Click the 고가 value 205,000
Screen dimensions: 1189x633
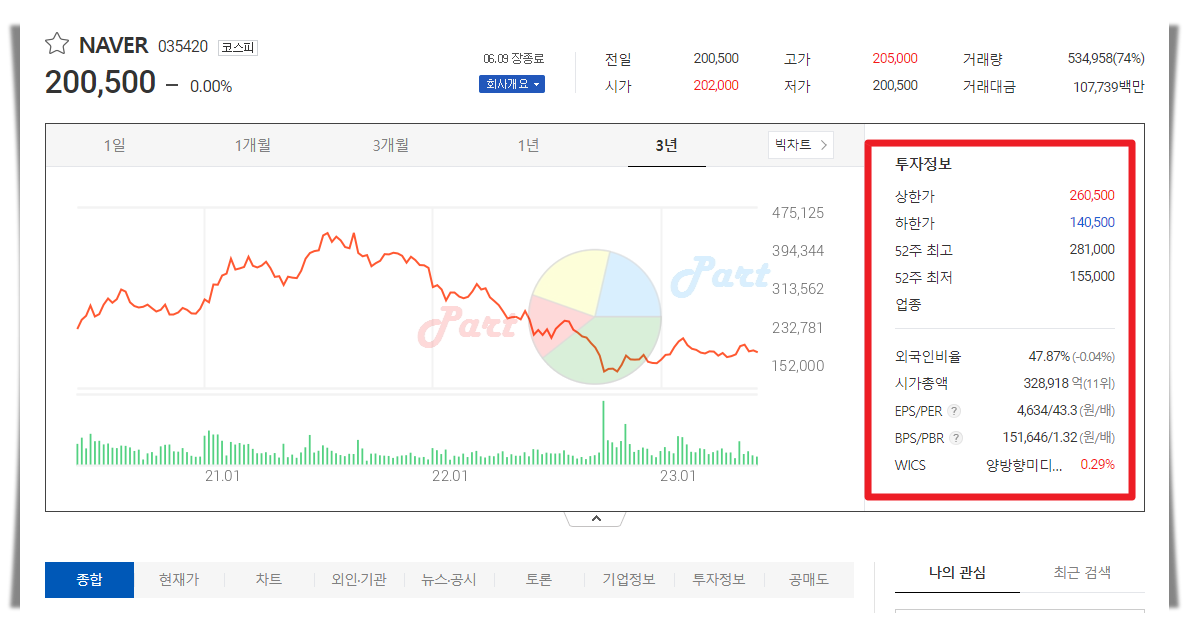(x=895, y=58)
